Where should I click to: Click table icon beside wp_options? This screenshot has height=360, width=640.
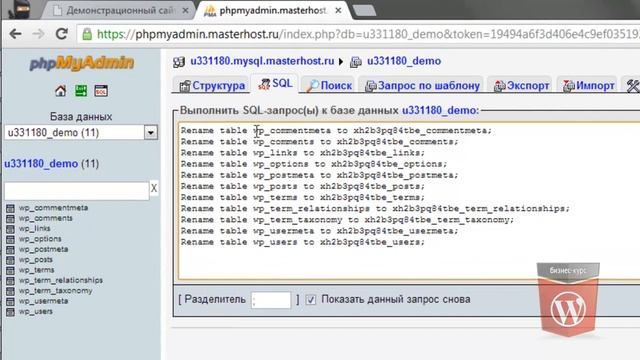pos(10,239)
